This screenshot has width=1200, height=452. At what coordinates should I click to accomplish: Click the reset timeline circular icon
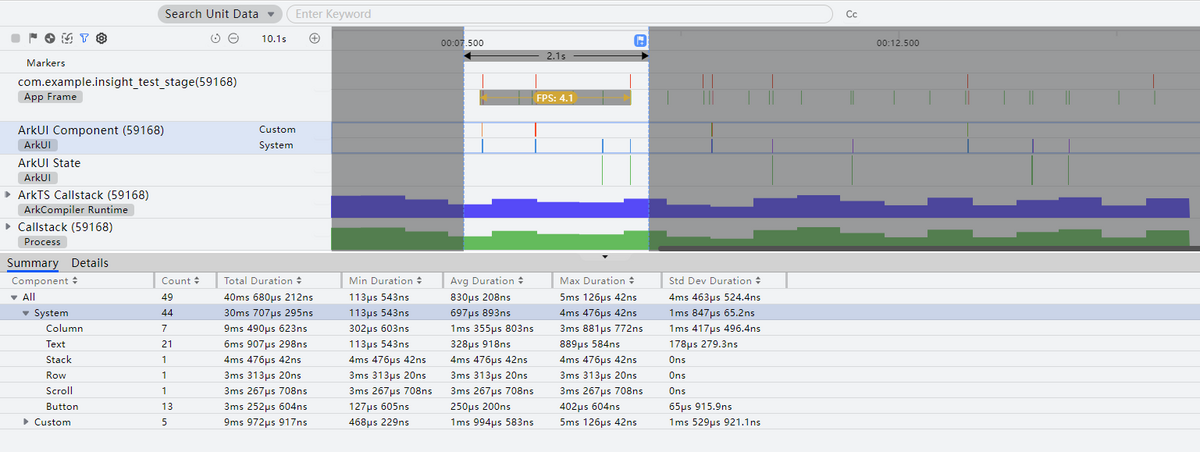[216, 38]
